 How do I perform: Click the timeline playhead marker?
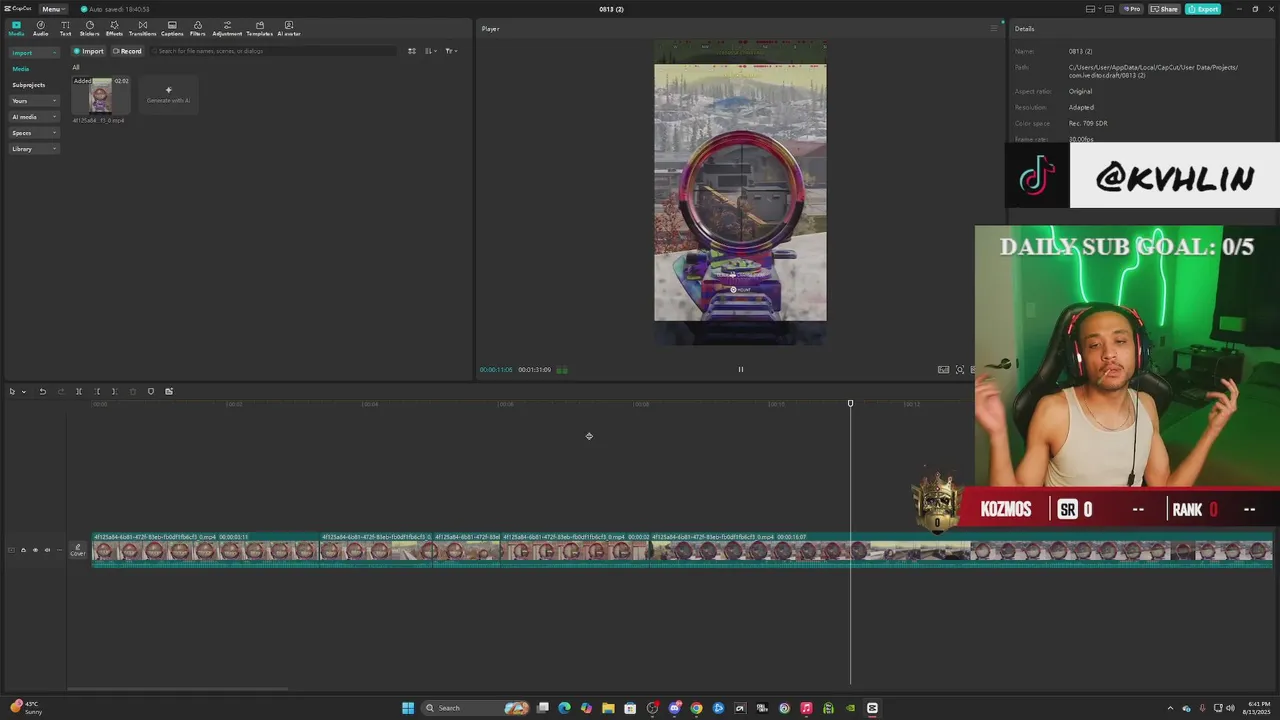point(850,404)
